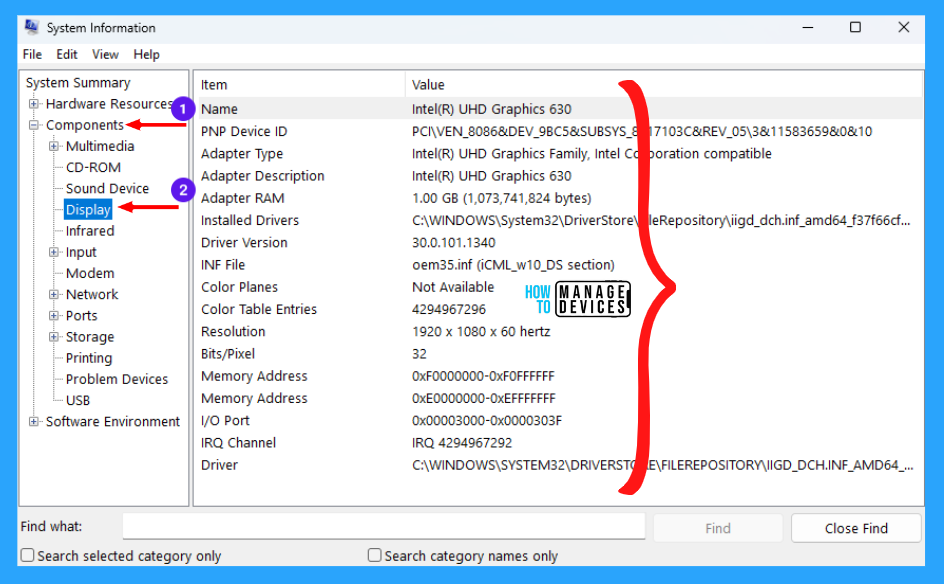Click the IRQ 4294967292 value
Viewport: 944px width, 584px height.
pos(462,443)
